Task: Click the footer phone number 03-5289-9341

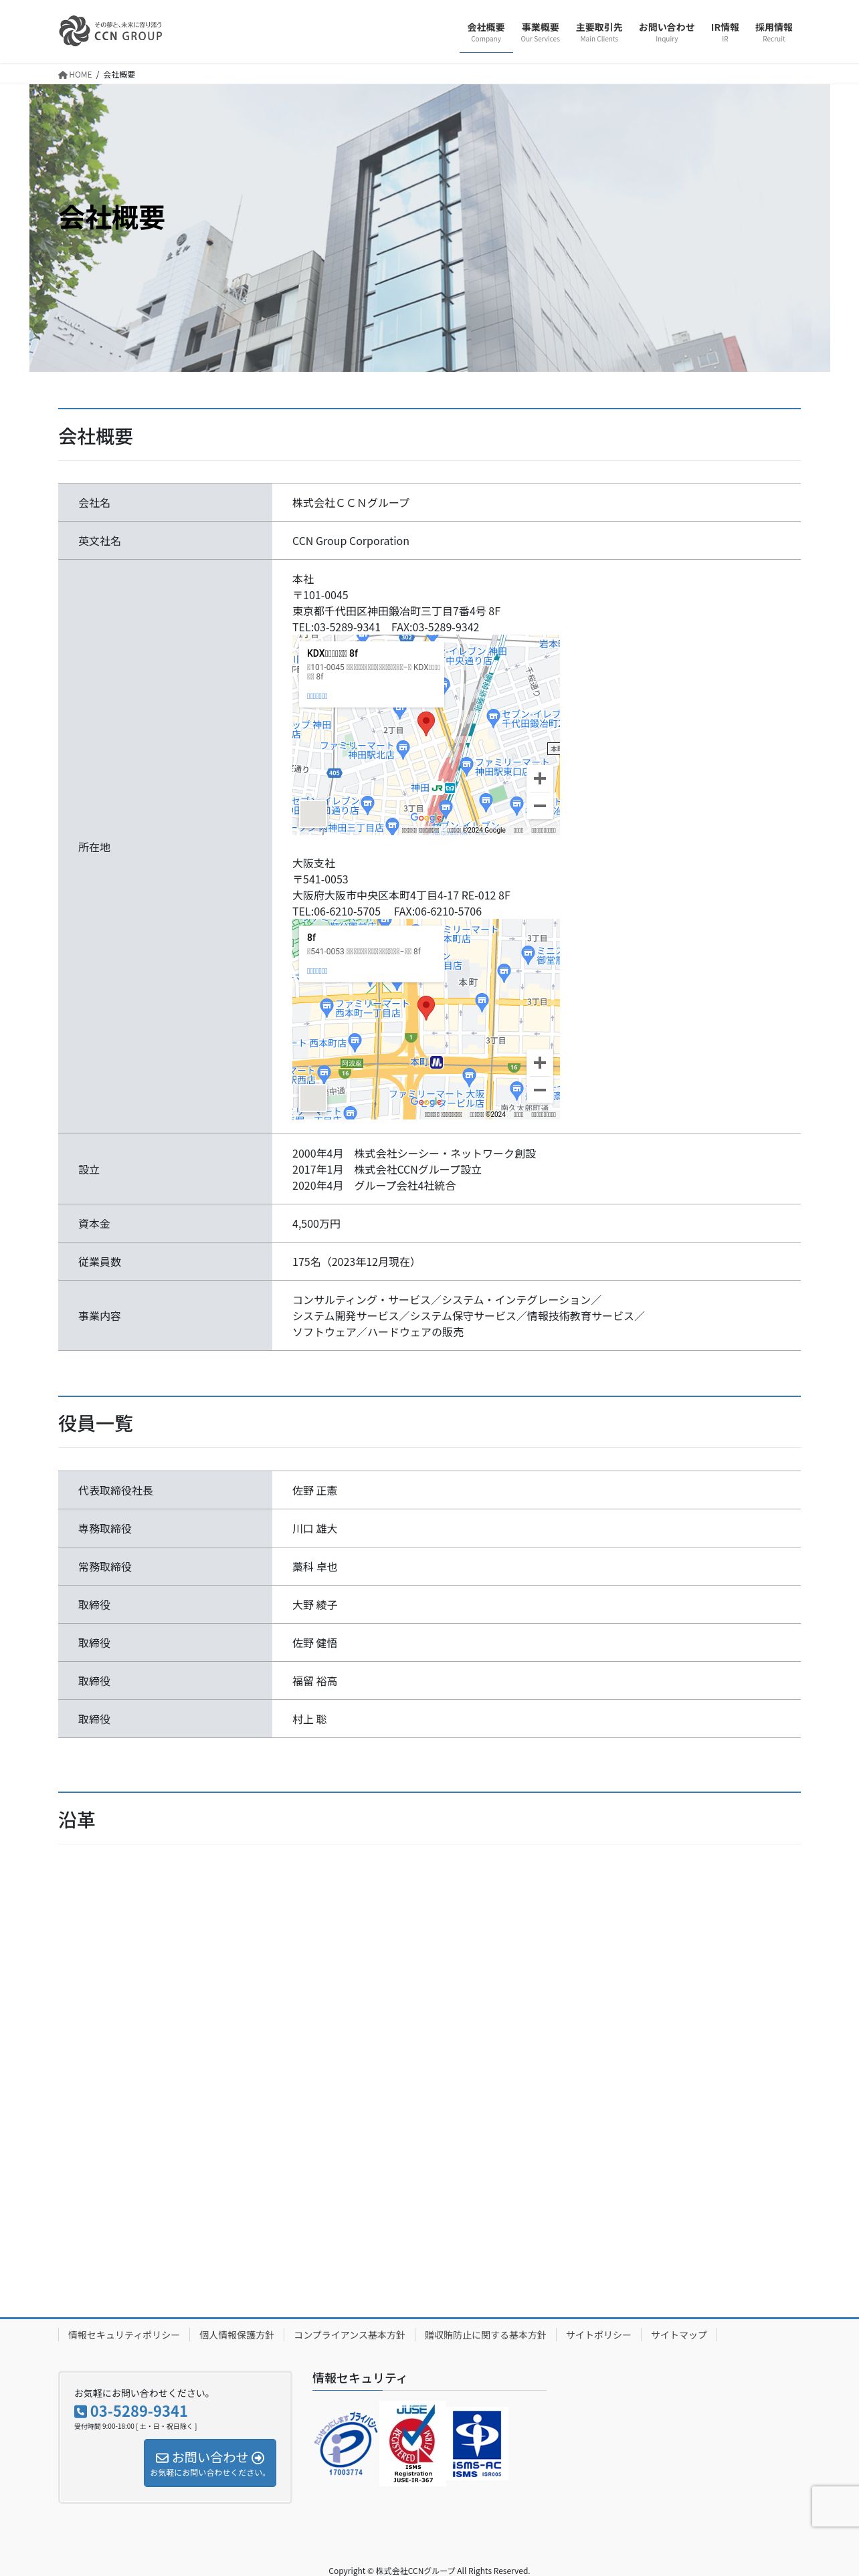Action: pos(131,2411)
